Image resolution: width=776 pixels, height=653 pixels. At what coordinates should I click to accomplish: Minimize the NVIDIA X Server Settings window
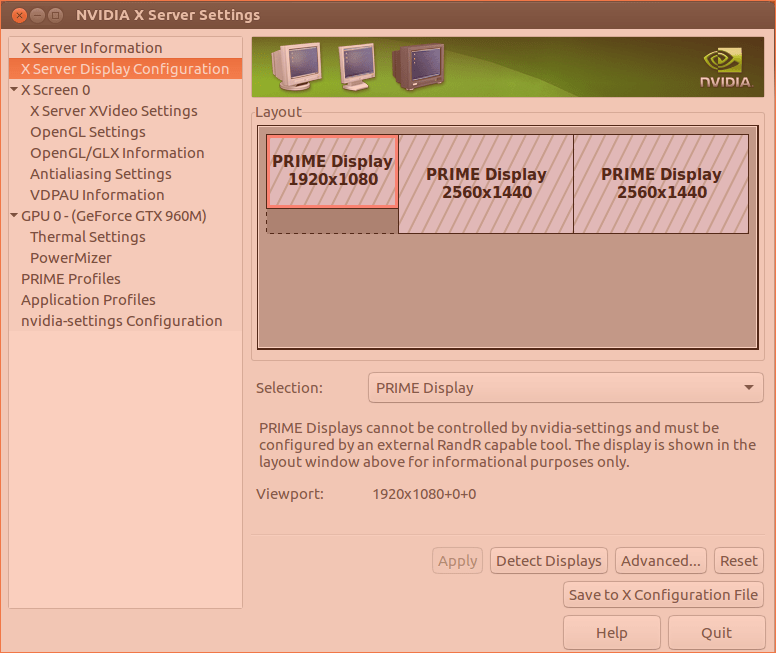pyautogui.click(x=38, y=15)
